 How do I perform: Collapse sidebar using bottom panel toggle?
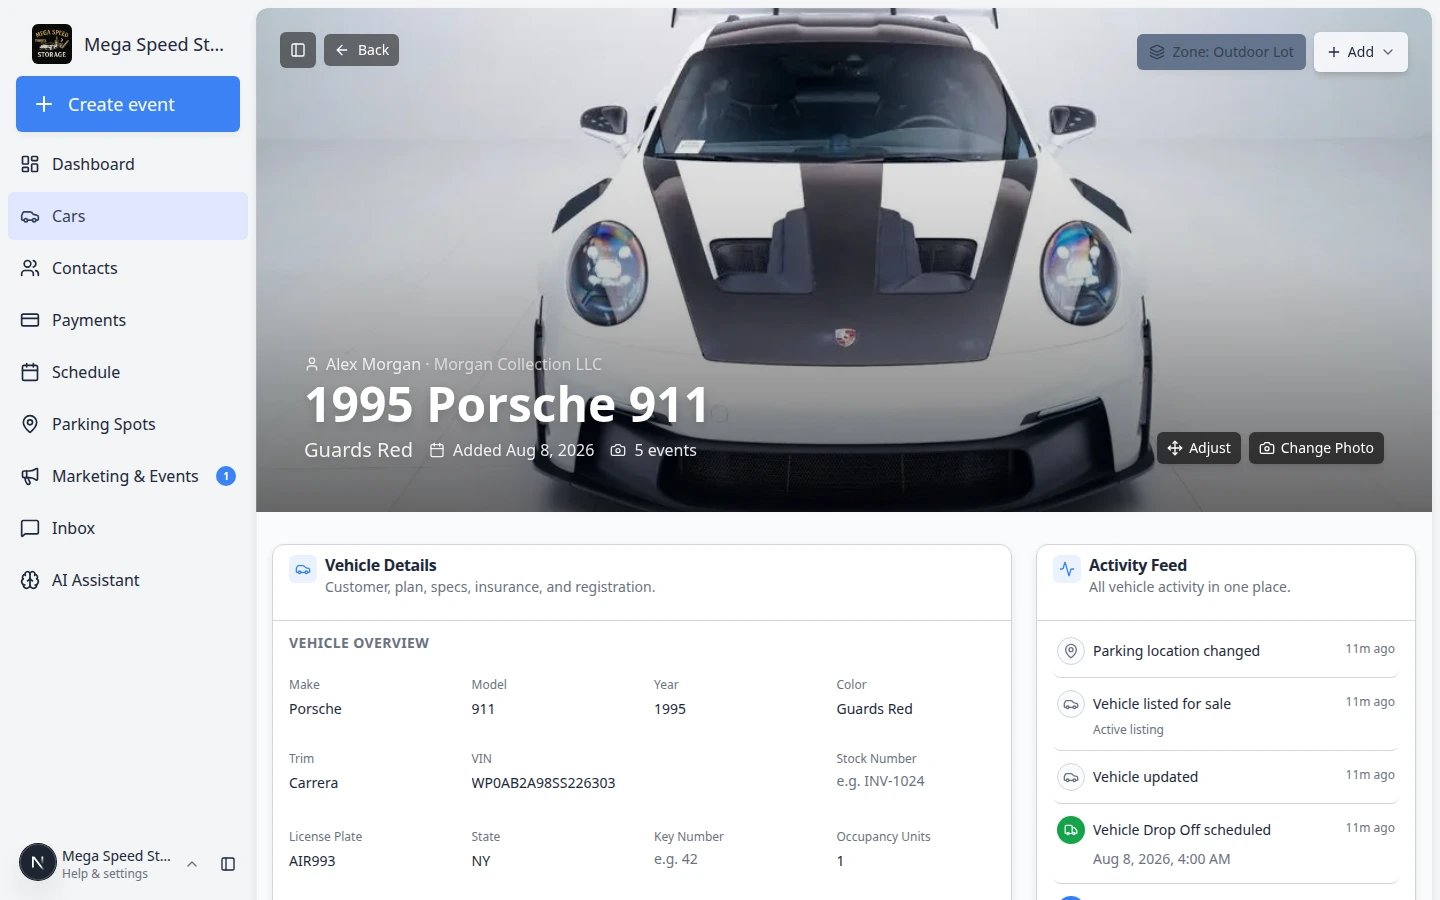[x=228, y=864]
